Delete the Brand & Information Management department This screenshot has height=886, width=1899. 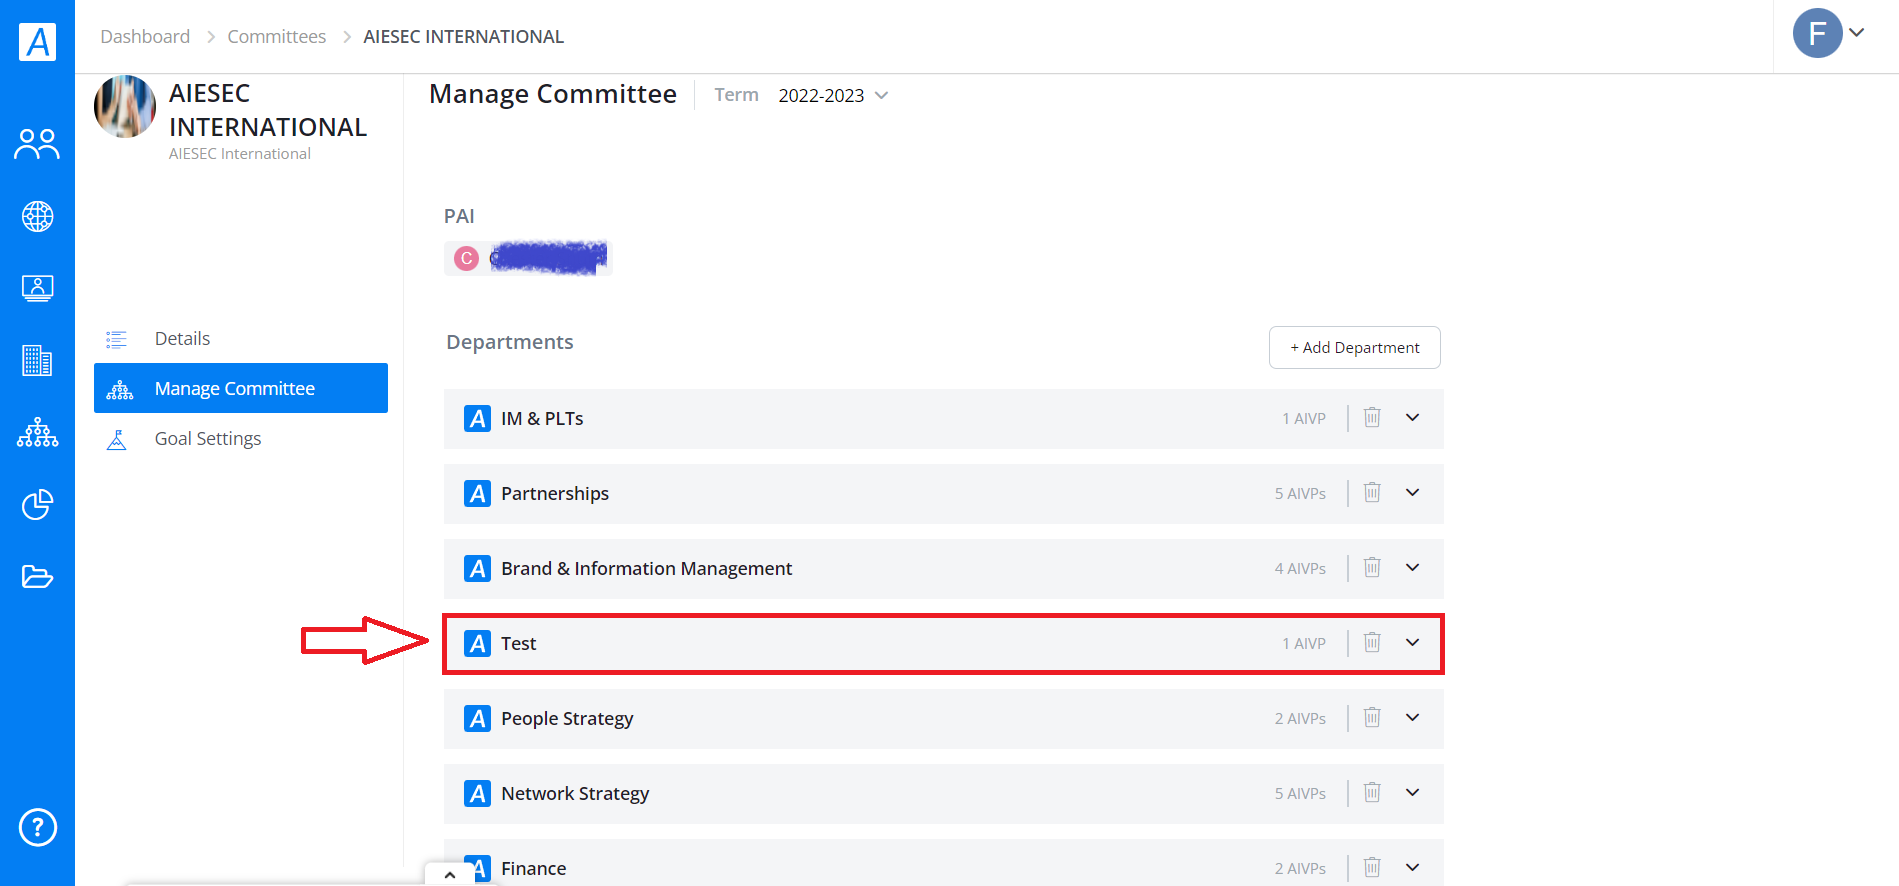pos(1372,567)
